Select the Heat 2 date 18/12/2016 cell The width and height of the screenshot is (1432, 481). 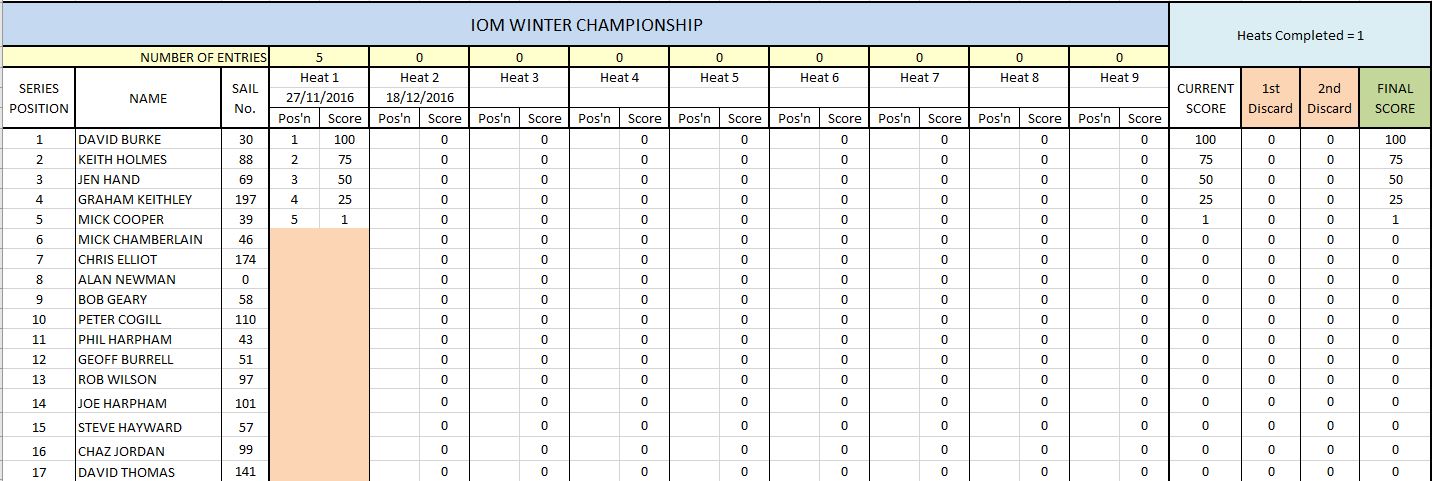click(419, 97)
